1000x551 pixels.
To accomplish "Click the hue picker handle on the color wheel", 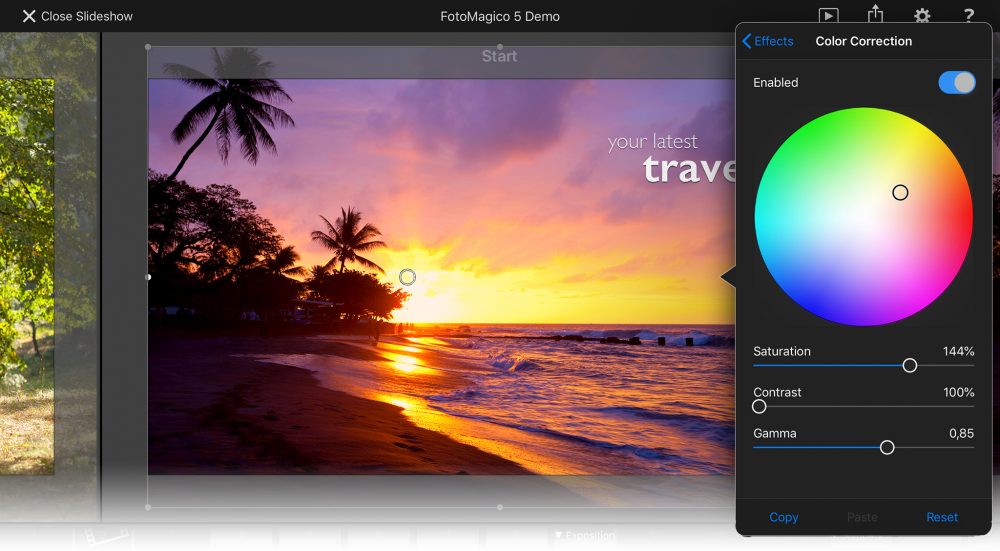I will click(x=900, y=193).
